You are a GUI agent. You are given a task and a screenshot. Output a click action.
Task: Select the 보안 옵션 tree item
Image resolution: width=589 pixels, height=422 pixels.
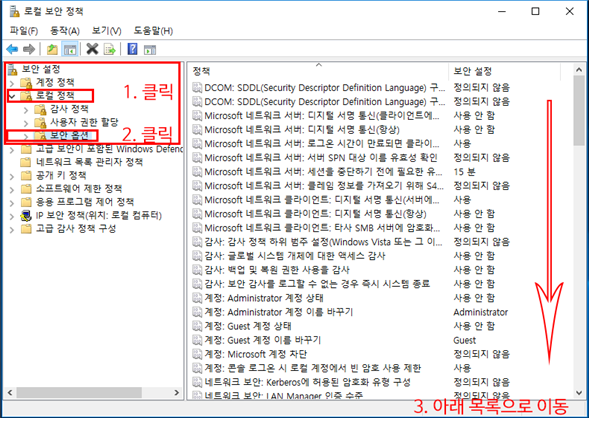click(69, 135)
